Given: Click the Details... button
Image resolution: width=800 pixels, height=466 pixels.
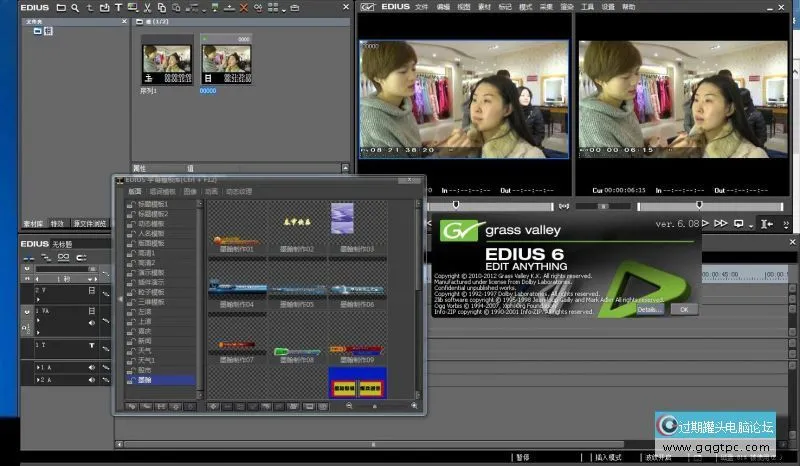Looking at the screenshot, I should tap(648, 309).
